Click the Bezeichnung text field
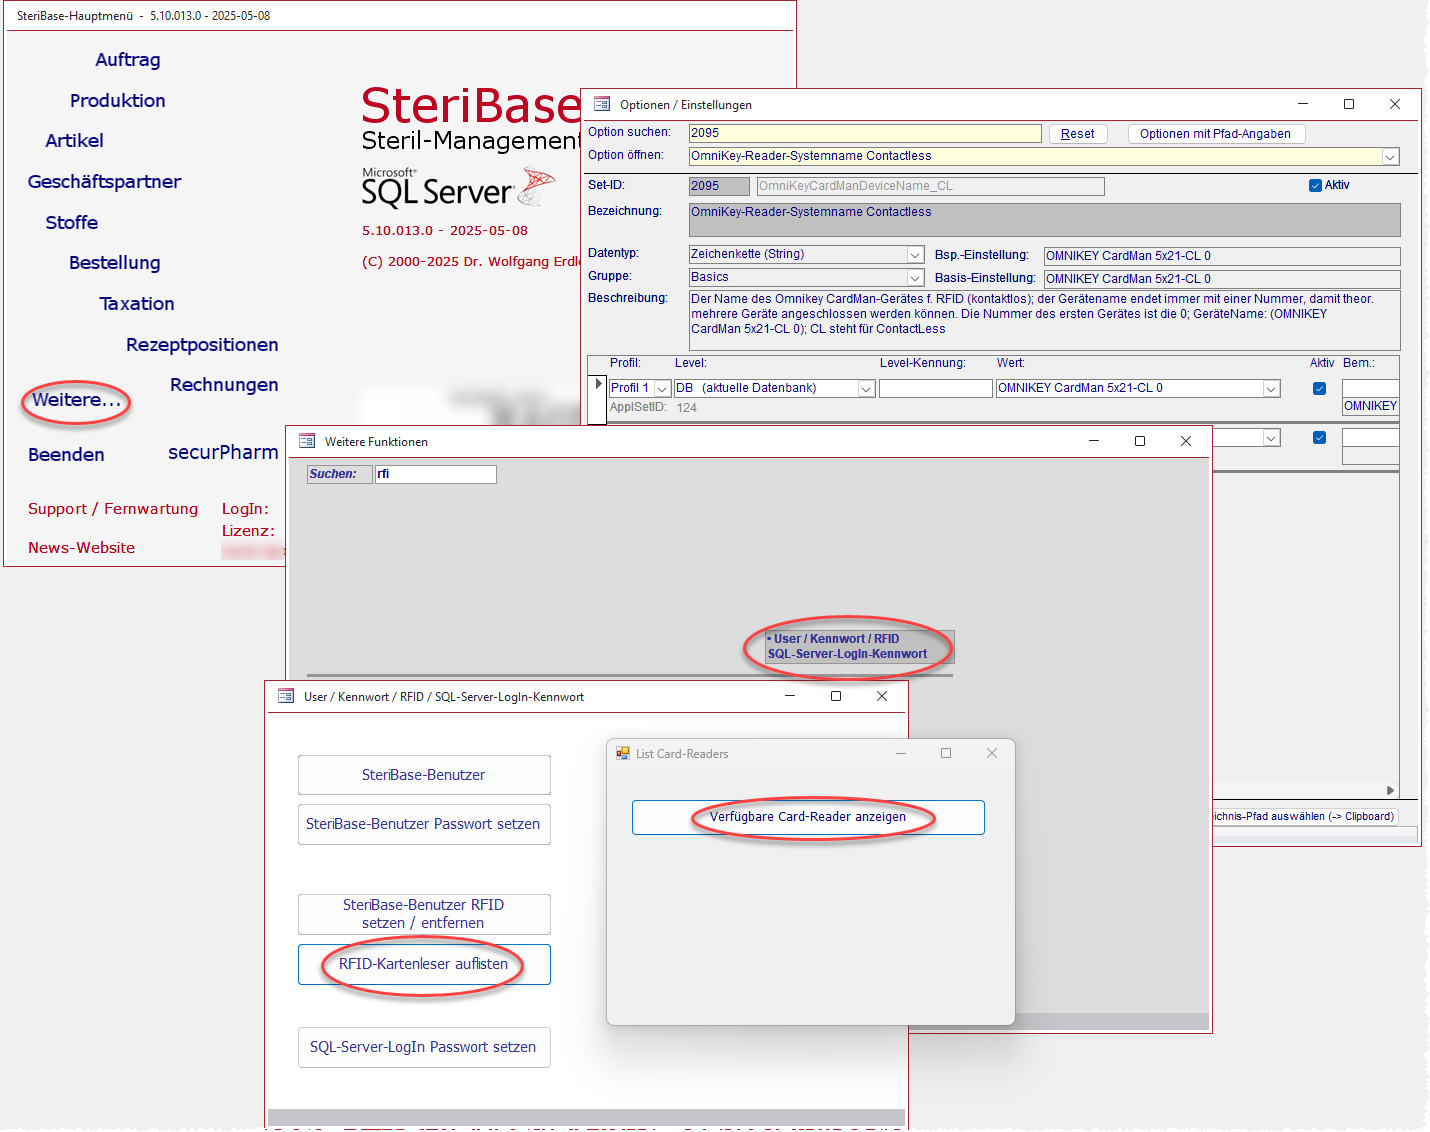1430x1132 pixels. click(1045, 220)
